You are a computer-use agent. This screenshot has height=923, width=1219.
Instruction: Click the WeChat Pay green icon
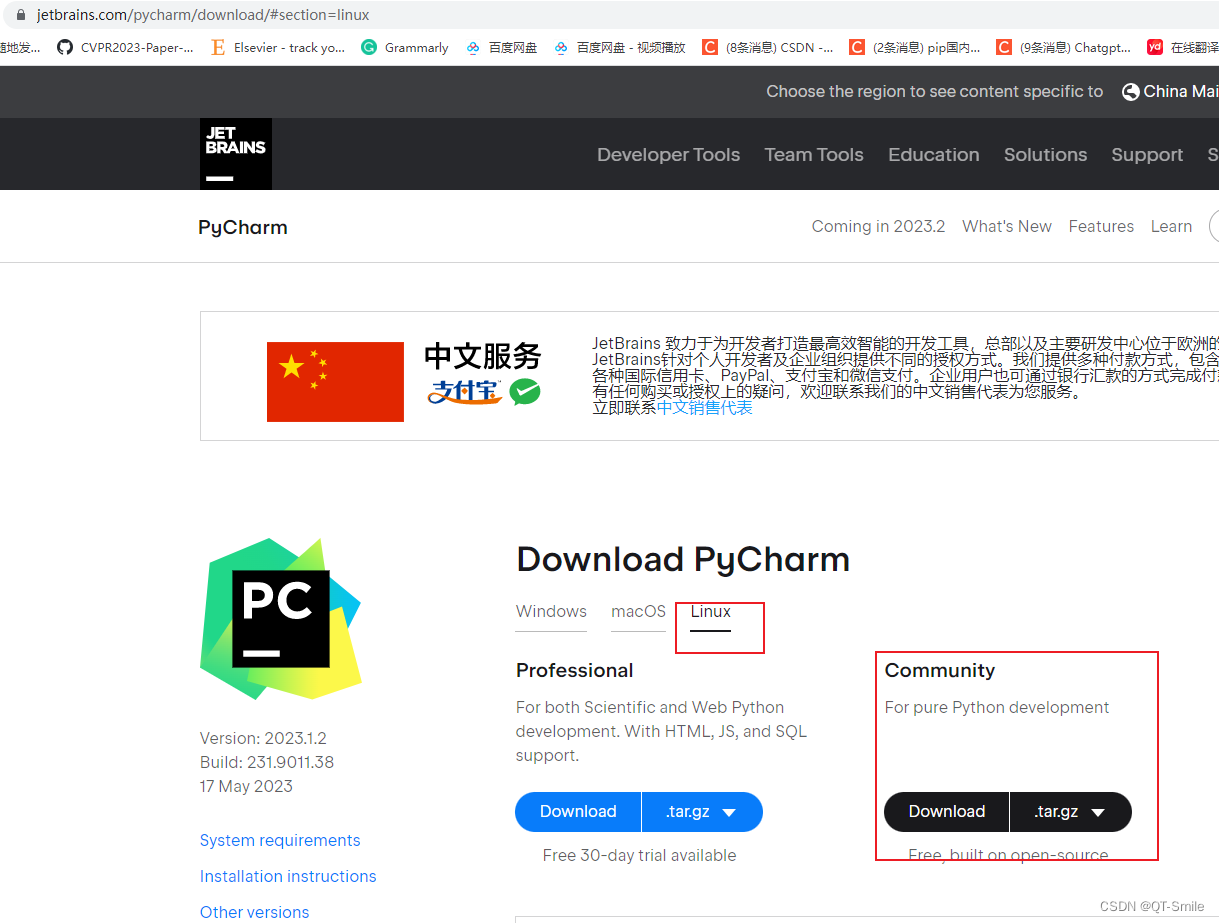click(525, 392)
